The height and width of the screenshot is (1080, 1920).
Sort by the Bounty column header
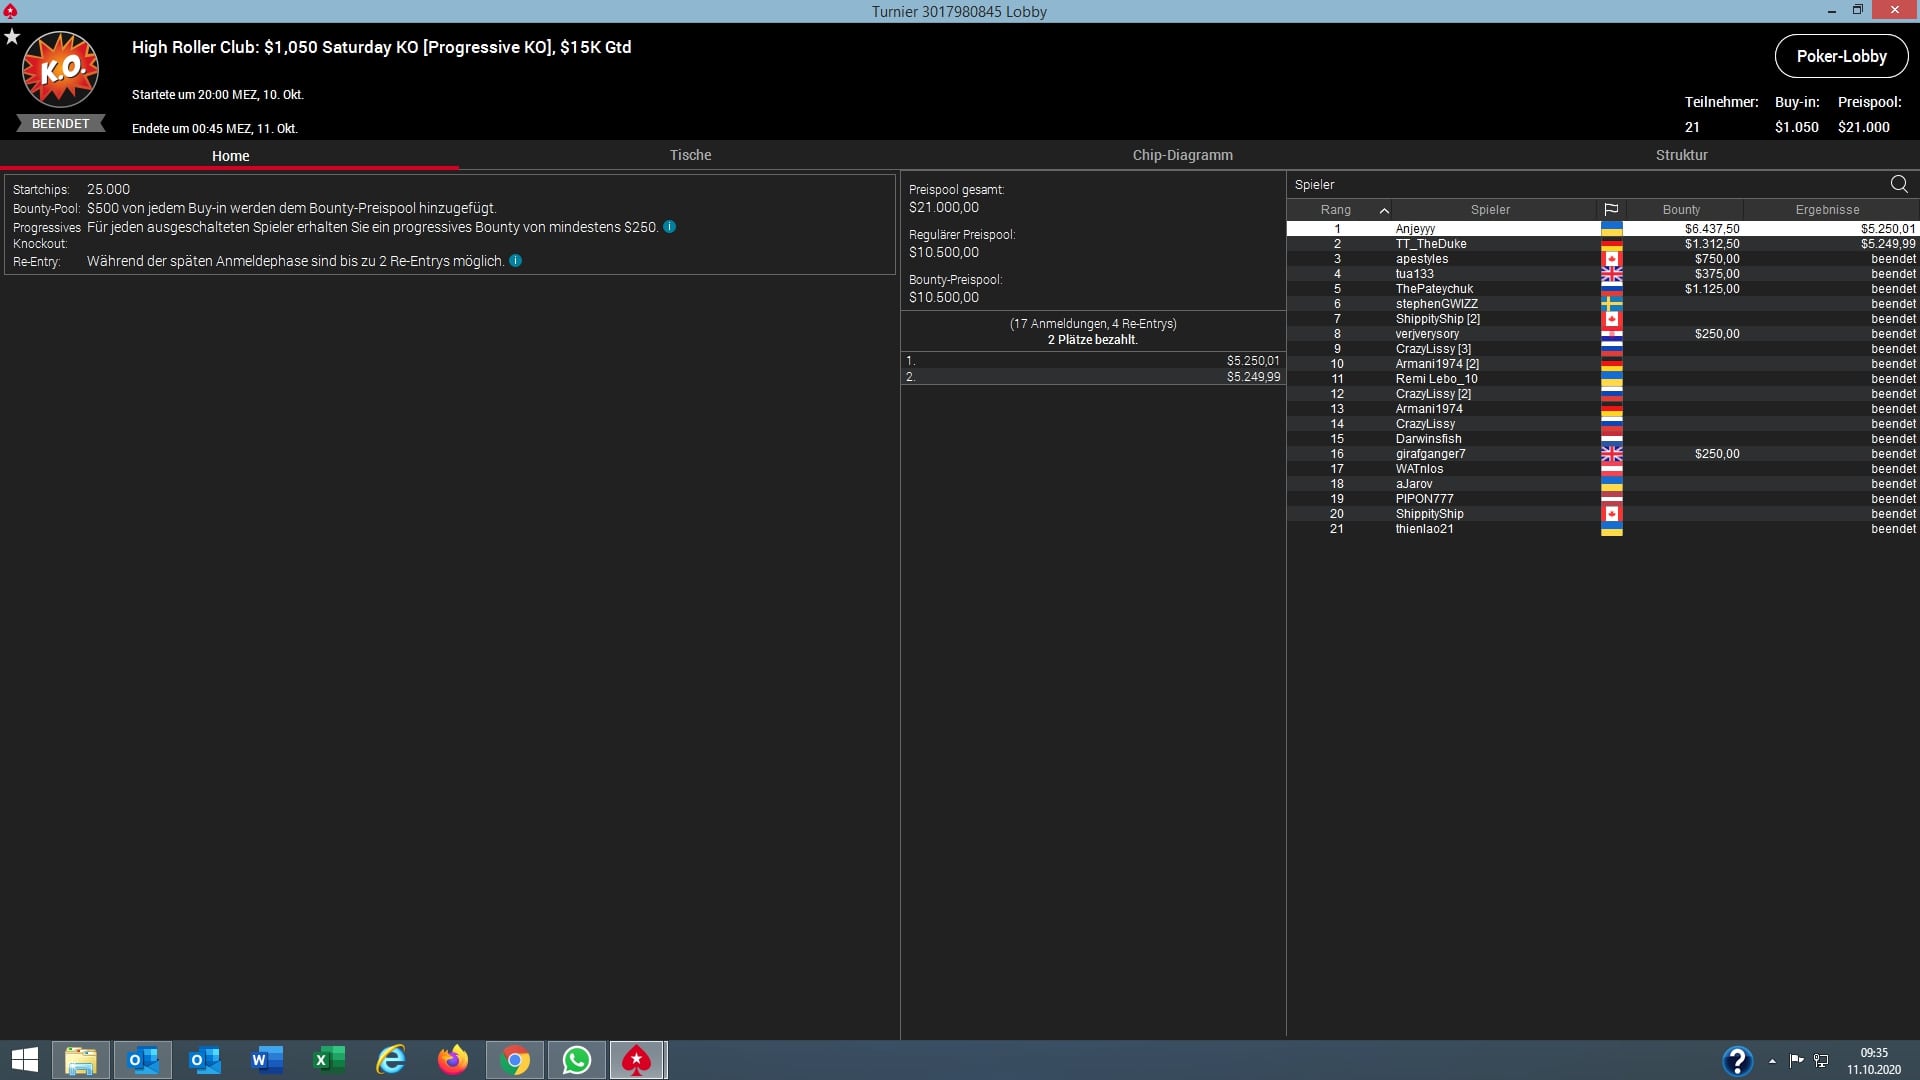point(1681,210)
